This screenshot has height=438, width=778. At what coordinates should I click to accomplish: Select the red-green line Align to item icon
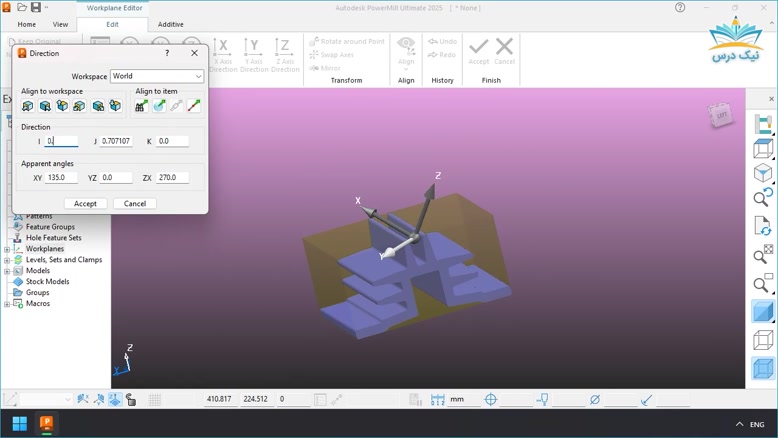pos(194,106)
